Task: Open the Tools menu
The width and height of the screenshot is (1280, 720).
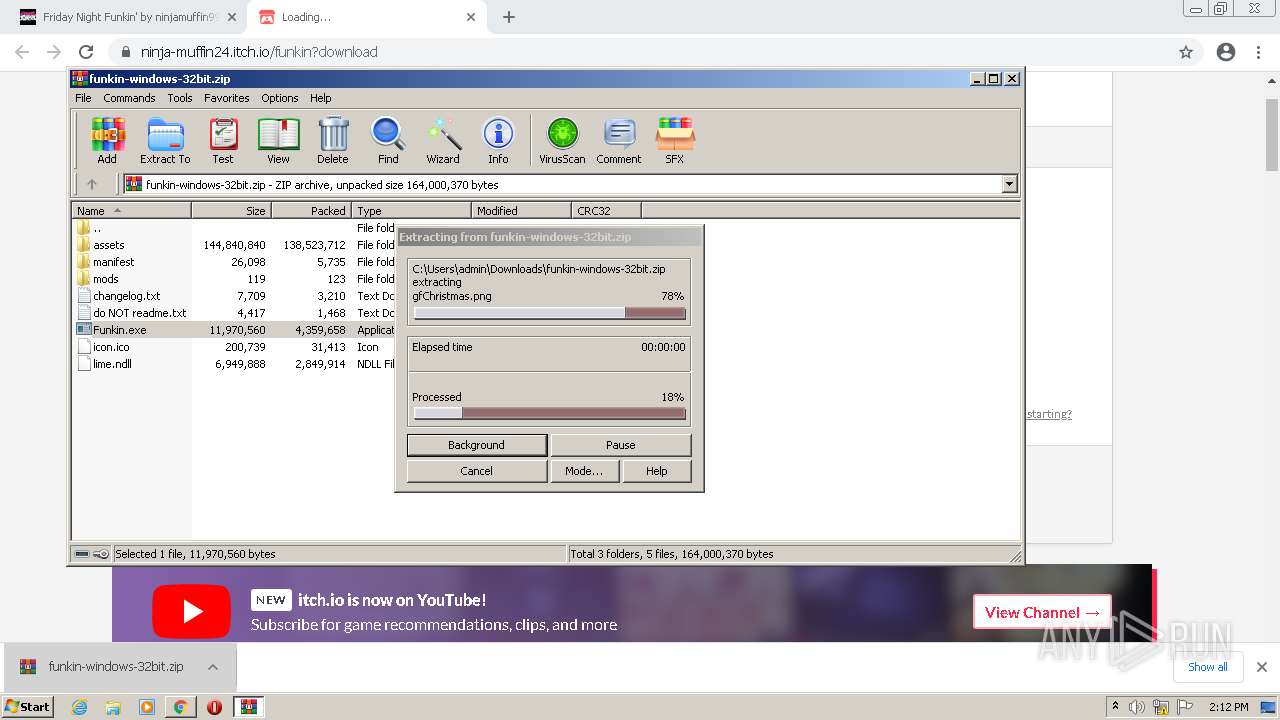Action: [x=180, y=98]
